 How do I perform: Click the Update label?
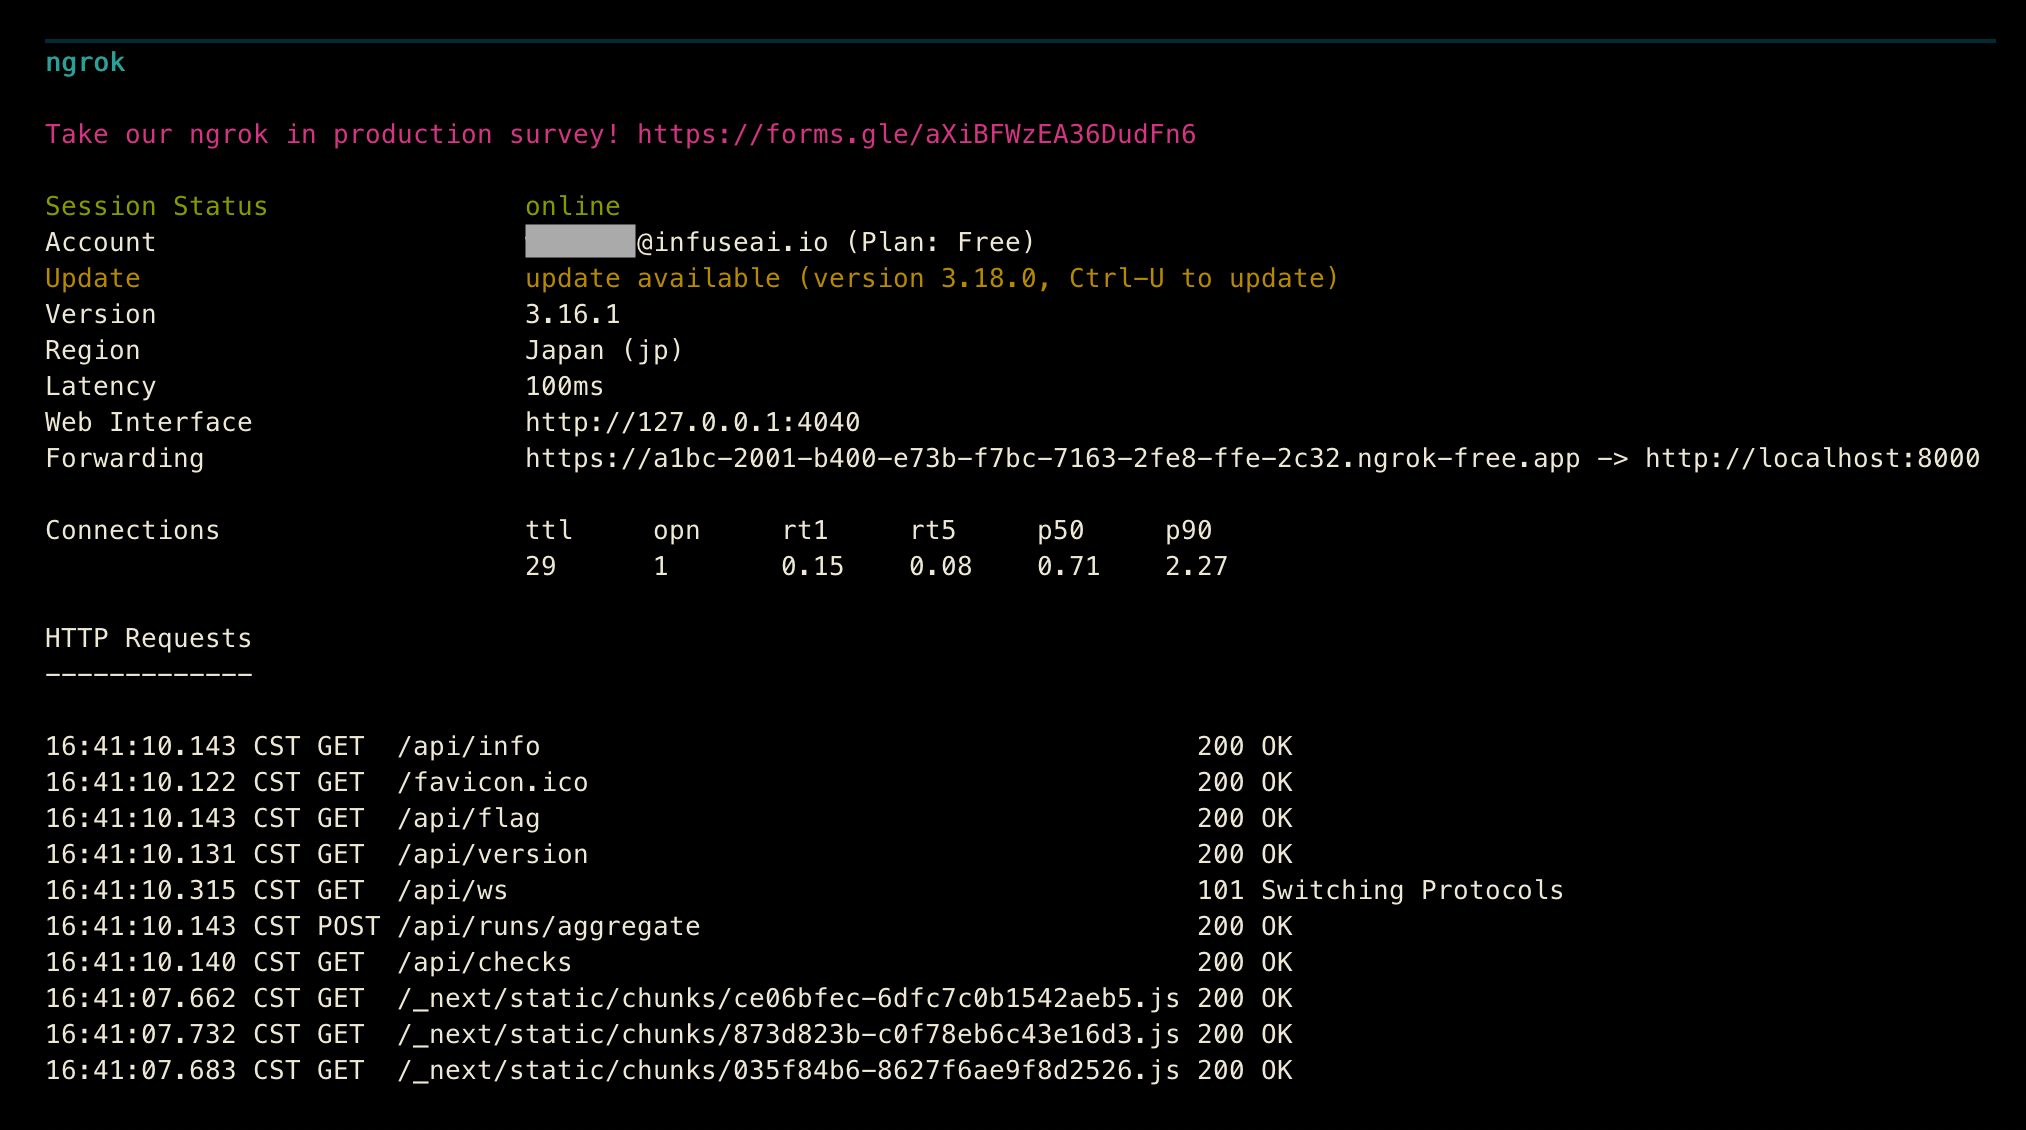pyautogui.click(x=92, y=278)
